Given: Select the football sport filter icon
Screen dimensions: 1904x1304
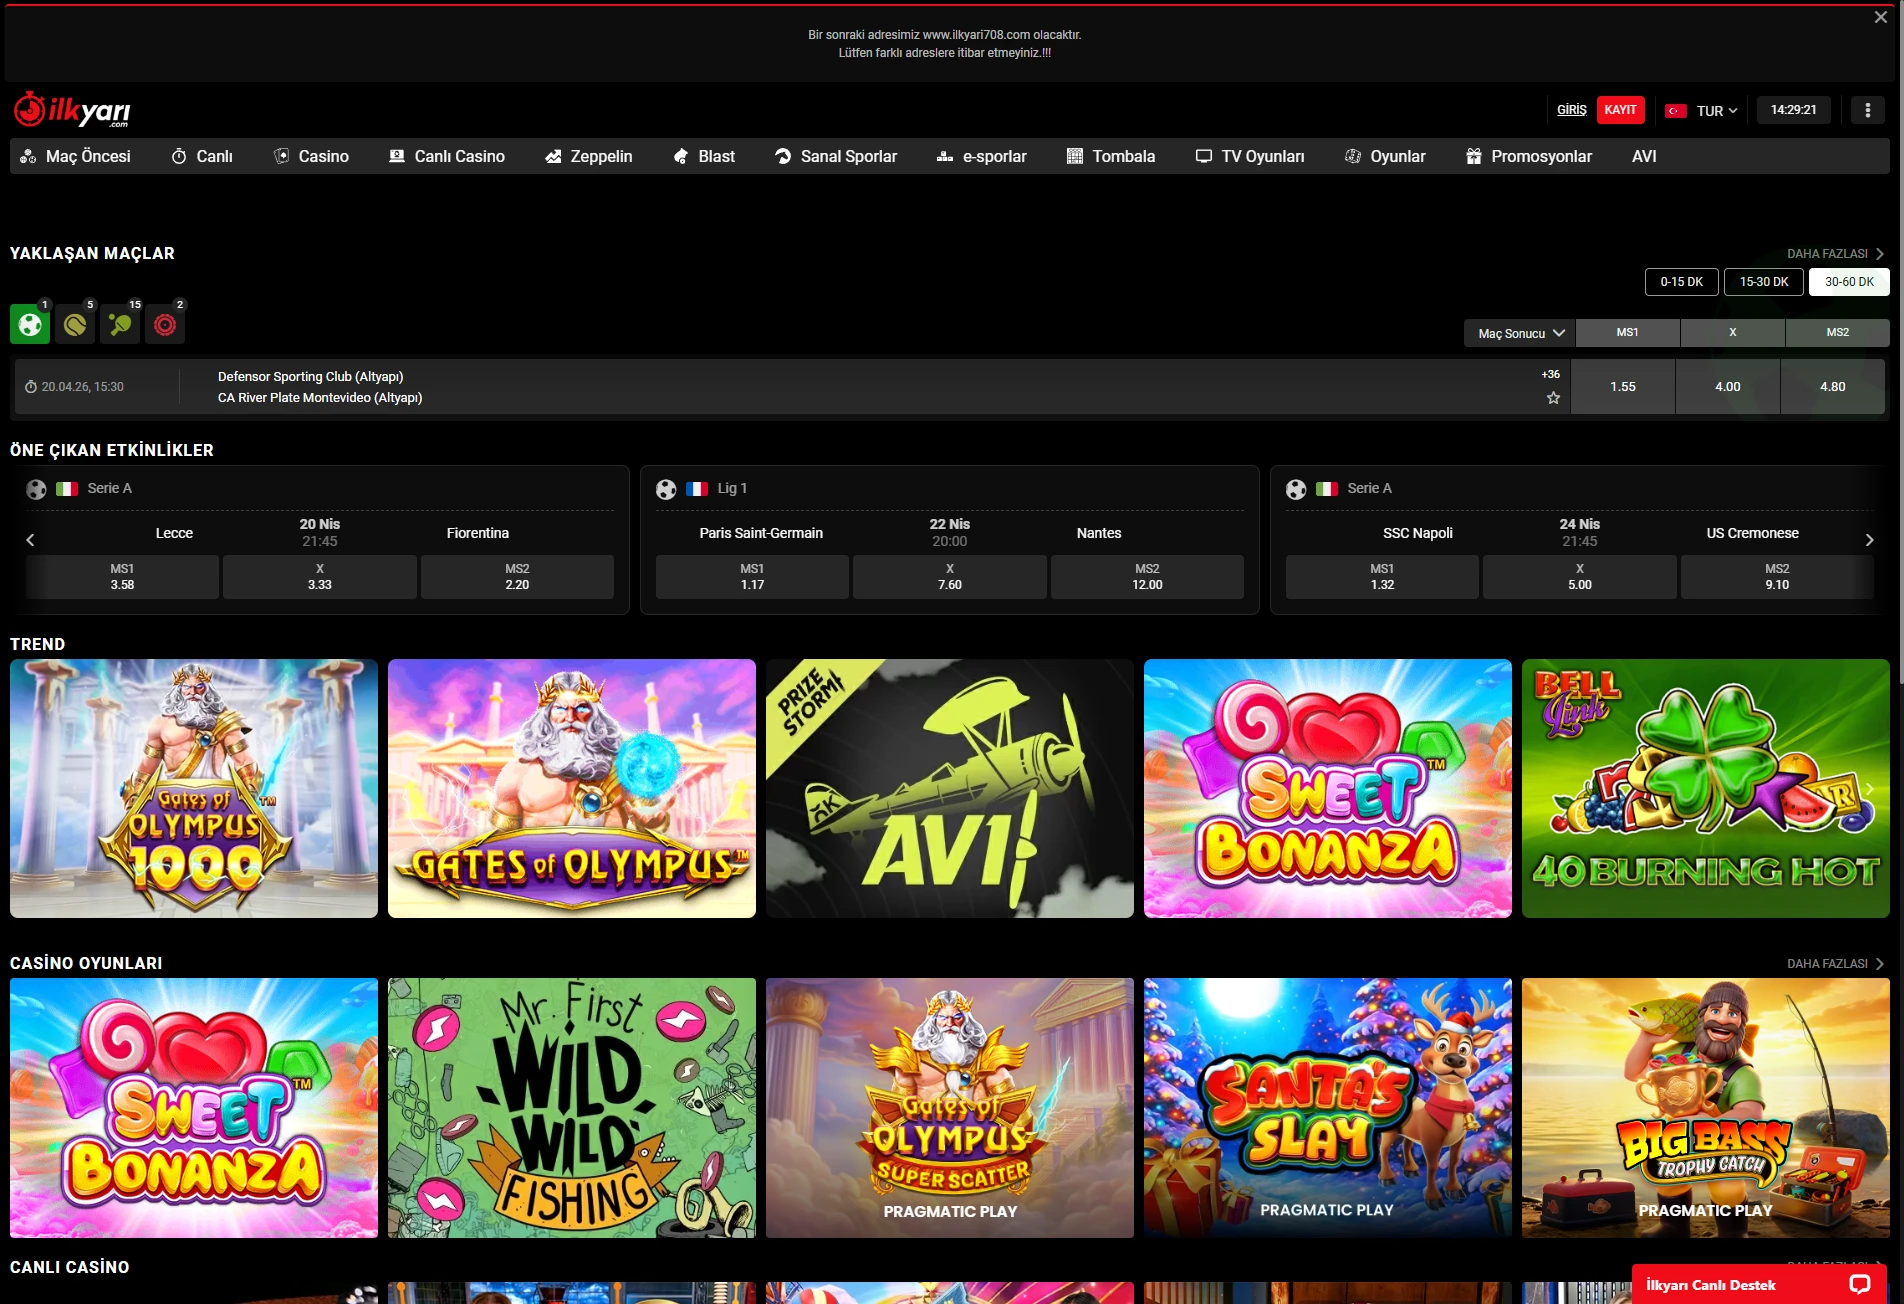Looking at the screenshot, I should [30, 324].
